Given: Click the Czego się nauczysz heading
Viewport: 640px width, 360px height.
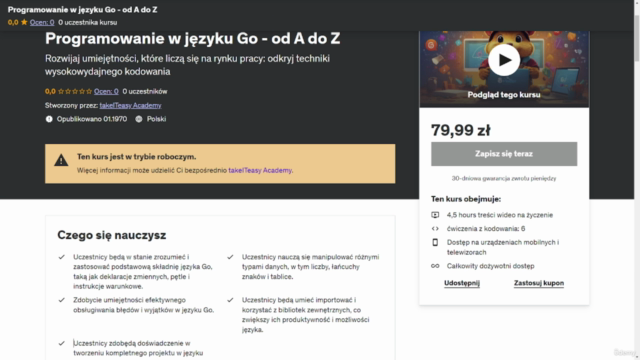Looking at the screenshot, I should click(x=111, y=235).
